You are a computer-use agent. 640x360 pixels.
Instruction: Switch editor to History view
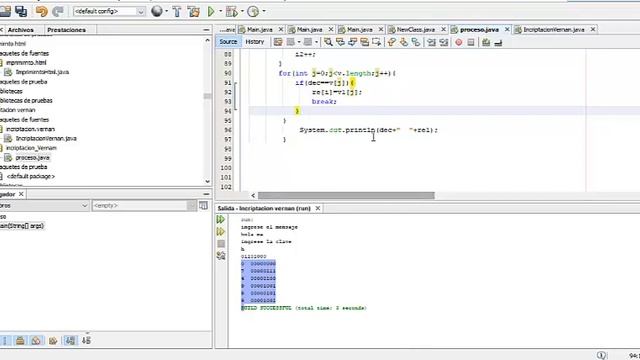(255, 42)
